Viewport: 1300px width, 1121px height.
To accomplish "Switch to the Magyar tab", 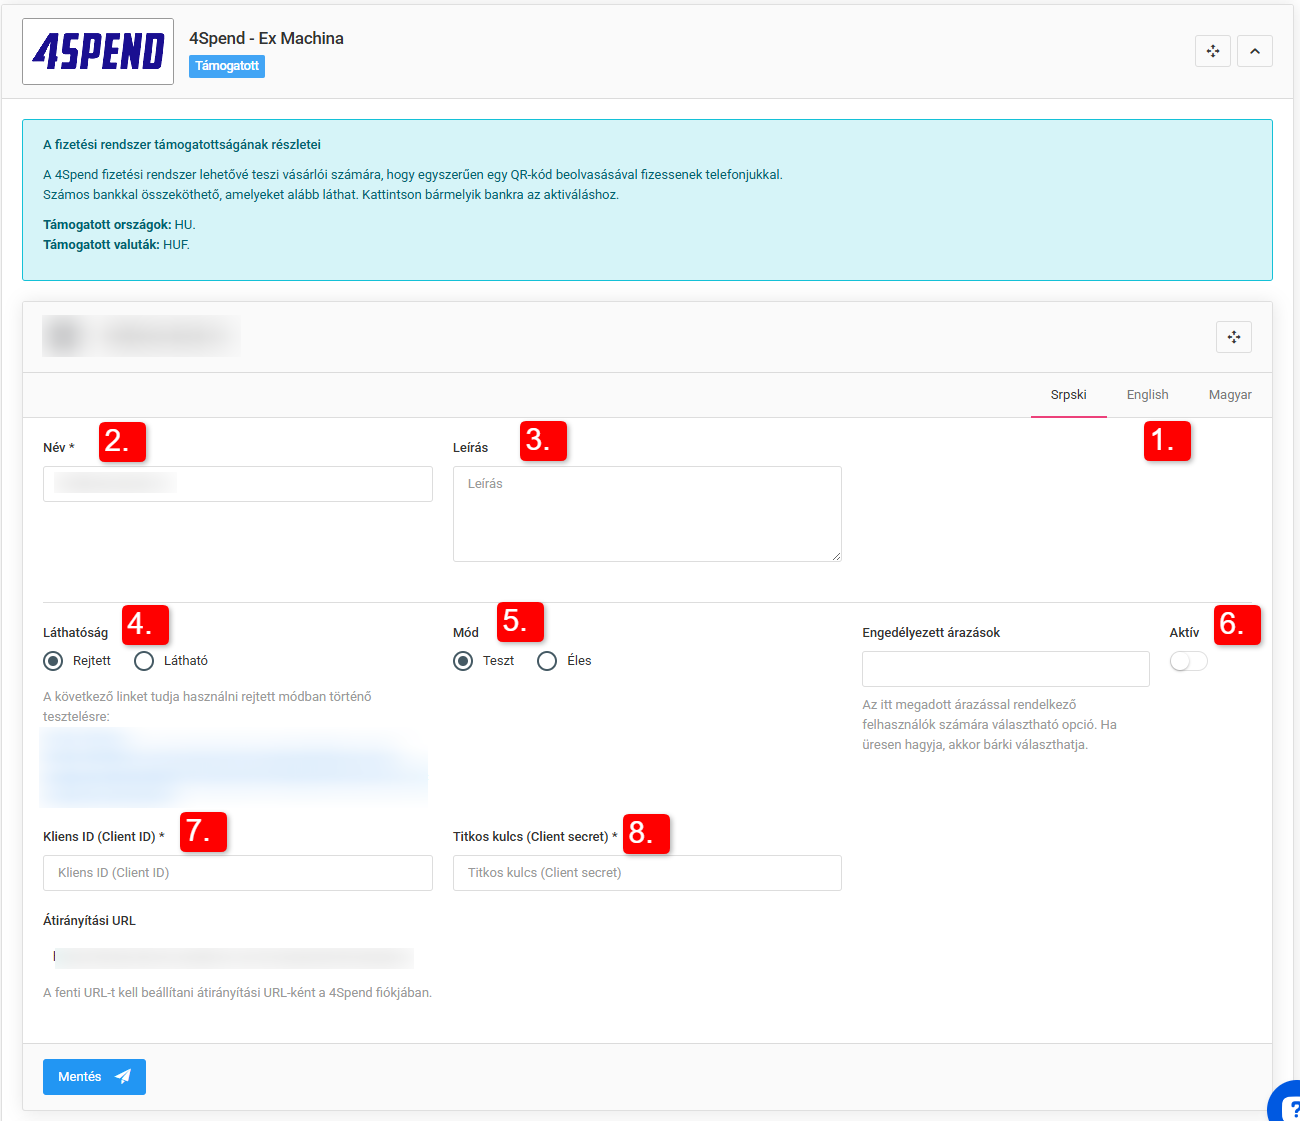I will click(x=1229, y=395).
